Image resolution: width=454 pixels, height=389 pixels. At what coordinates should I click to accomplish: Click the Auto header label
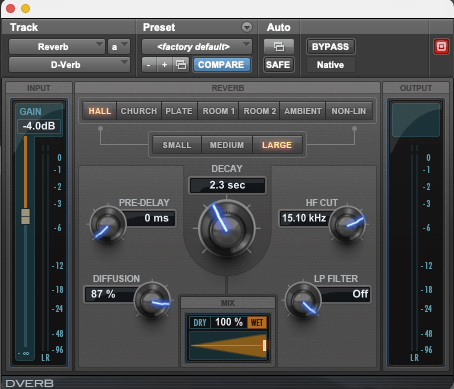click(278, 27)
